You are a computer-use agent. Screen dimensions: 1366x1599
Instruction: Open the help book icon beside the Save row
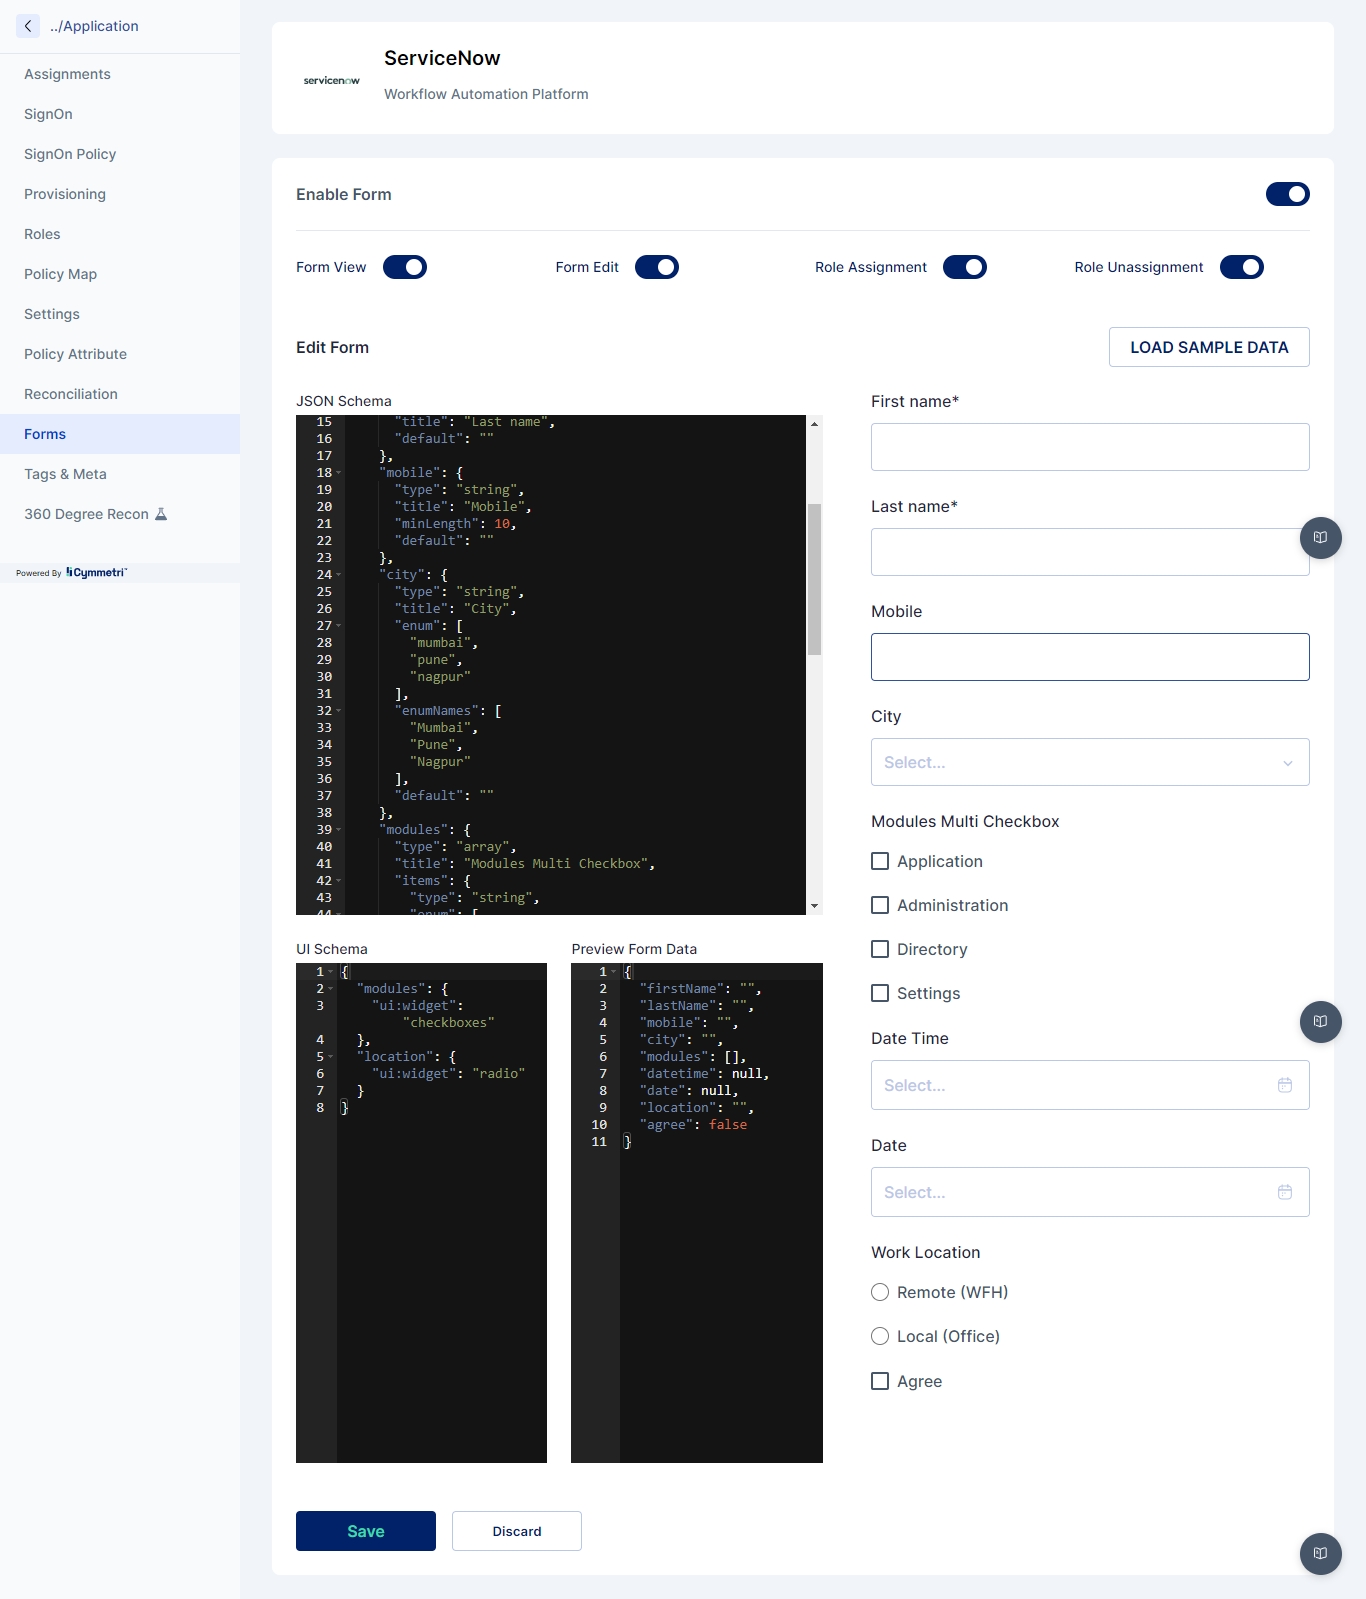(1320, 1554)
